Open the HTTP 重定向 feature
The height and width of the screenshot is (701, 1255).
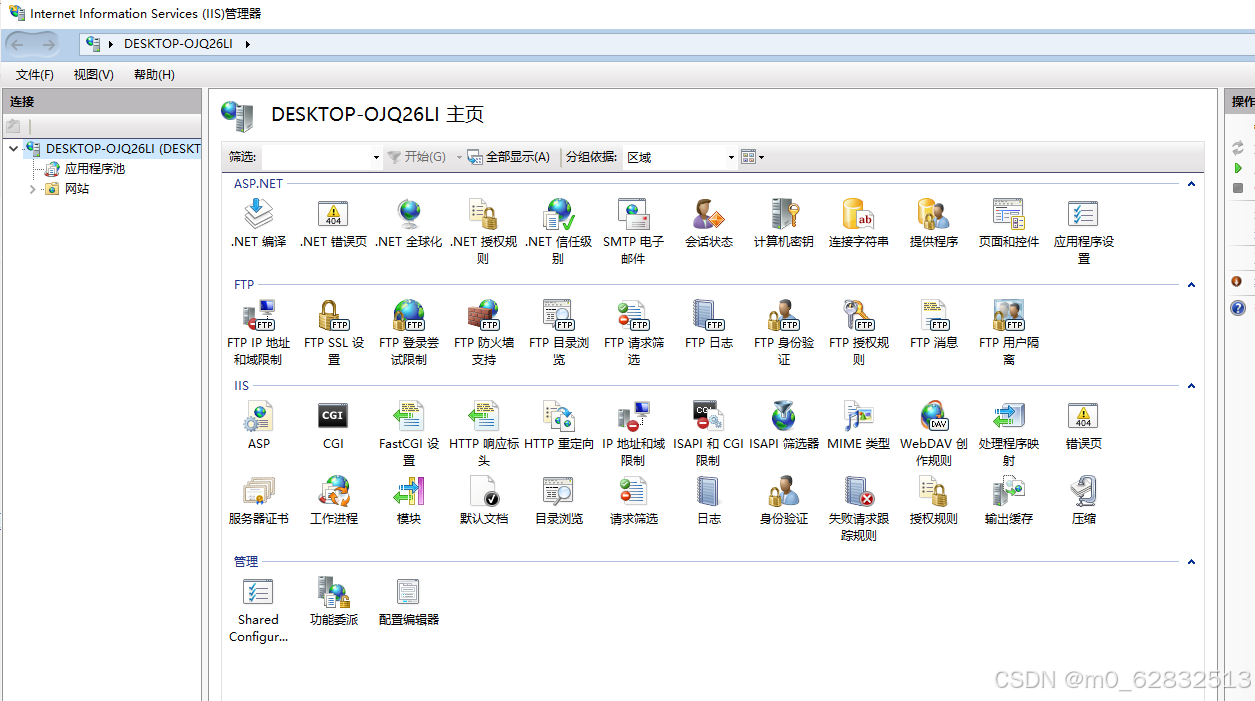[558, 425]
